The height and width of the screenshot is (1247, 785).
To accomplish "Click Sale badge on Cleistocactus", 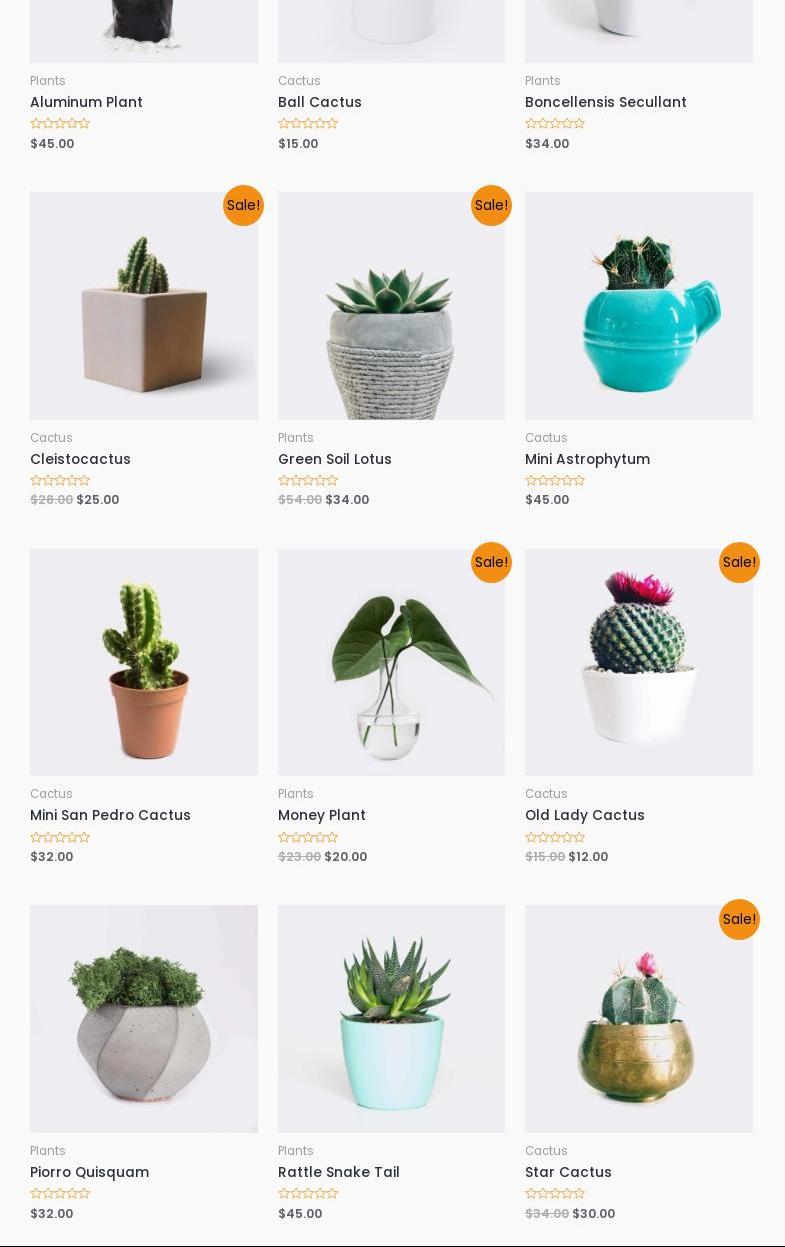I will pos(243,205).
